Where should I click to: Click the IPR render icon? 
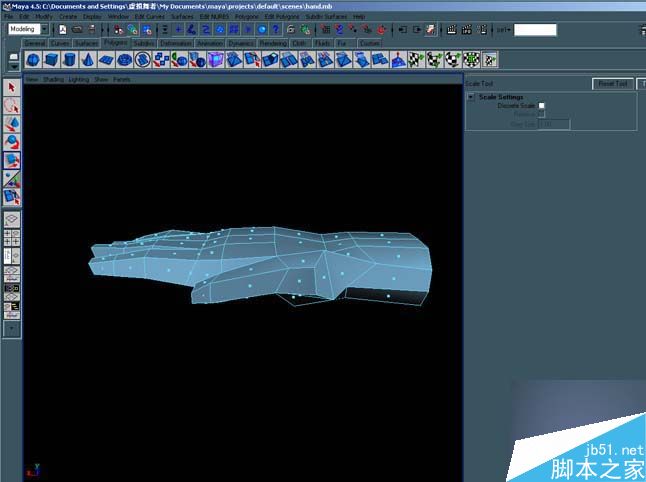[x=467, y=30]
